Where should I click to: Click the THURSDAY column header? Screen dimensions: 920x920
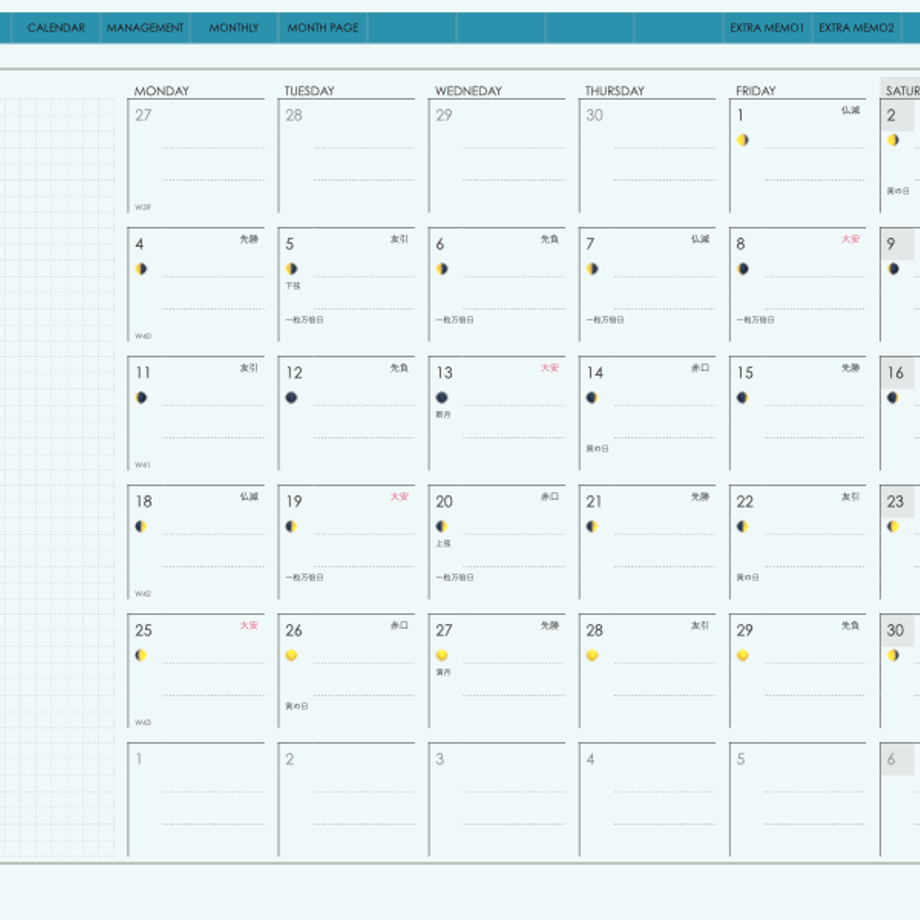point(615,91)
